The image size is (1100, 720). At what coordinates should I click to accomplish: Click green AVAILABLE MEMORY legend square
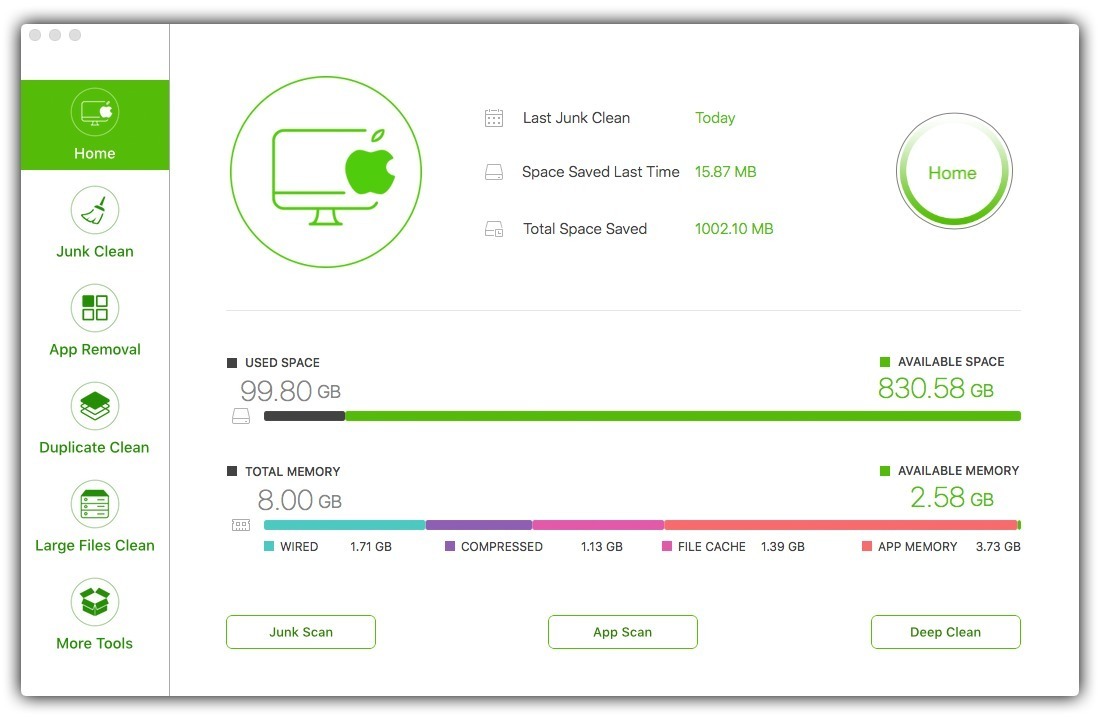[885, 471]
